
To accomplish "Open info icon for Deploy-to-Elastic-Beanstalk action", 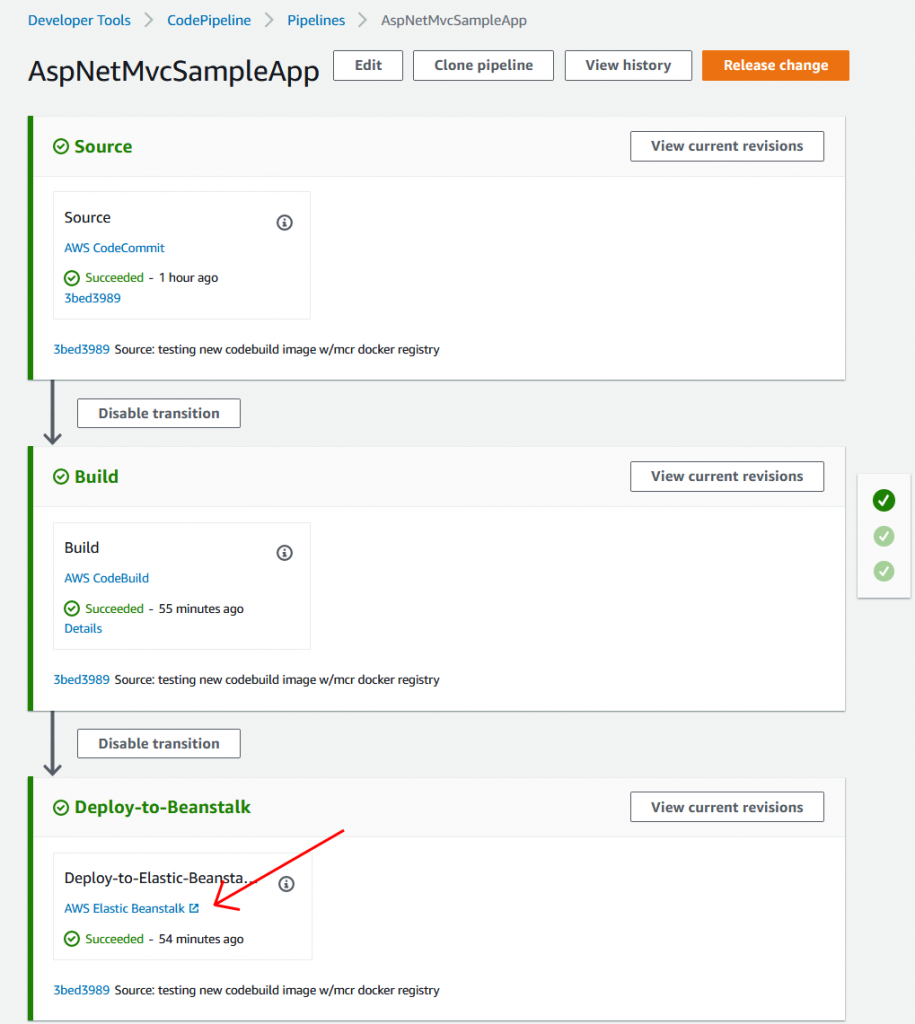I will point(286,884).
